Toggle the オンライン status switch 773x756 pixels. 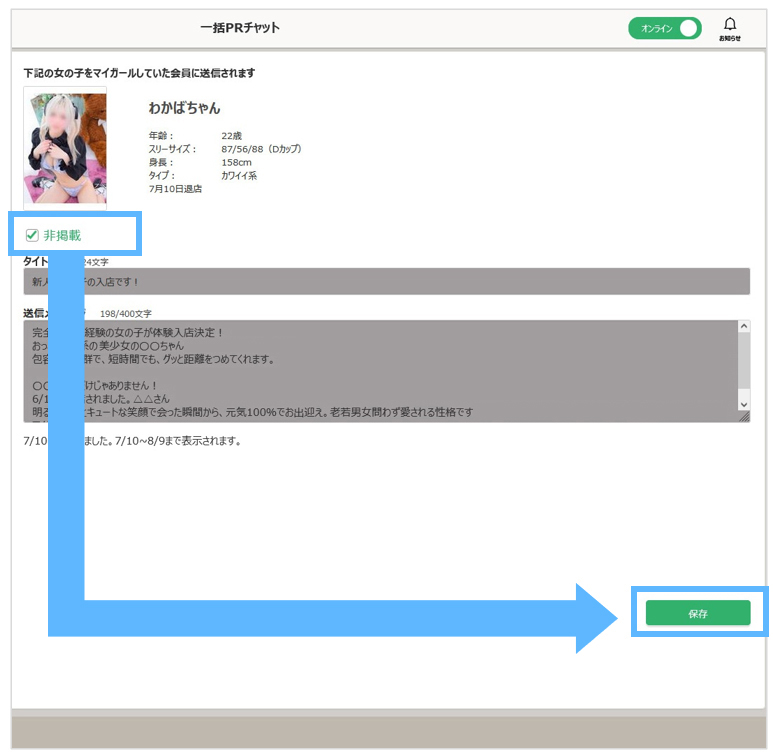pyautogui.click(x=665, y=28)
